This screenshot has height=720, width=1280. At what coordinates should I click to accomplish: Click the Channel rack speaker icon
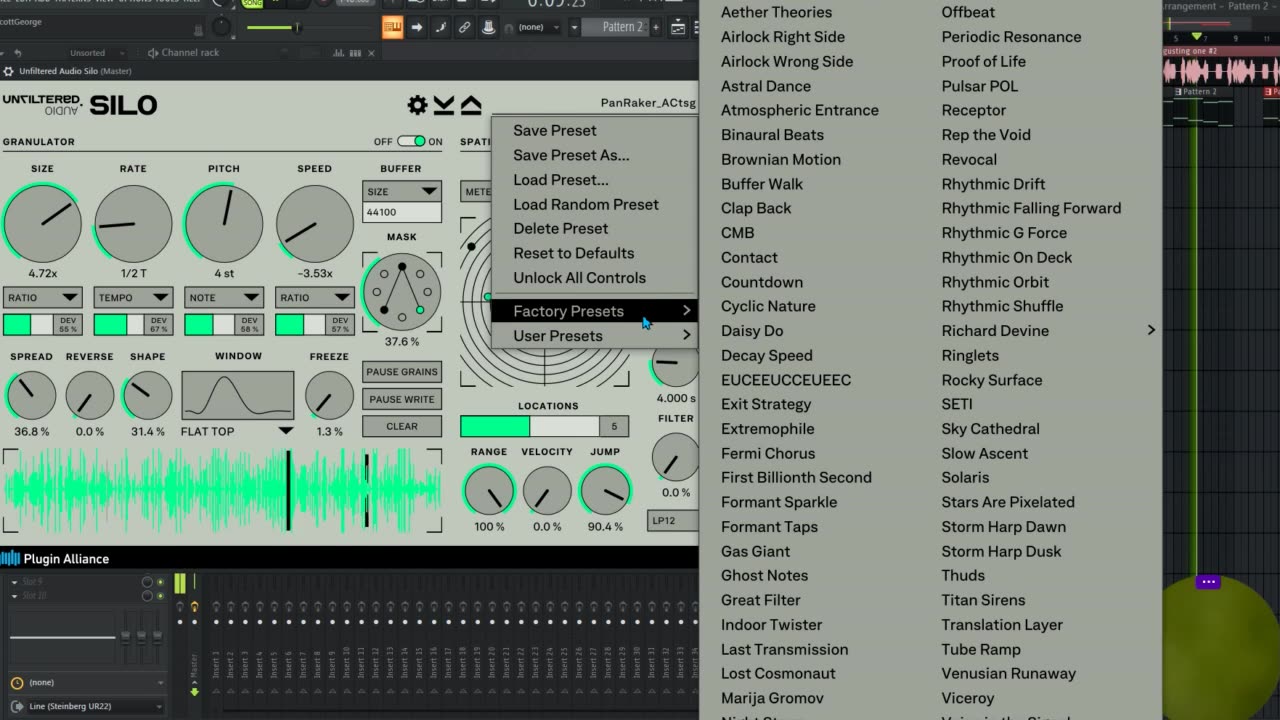click(152, 53)
